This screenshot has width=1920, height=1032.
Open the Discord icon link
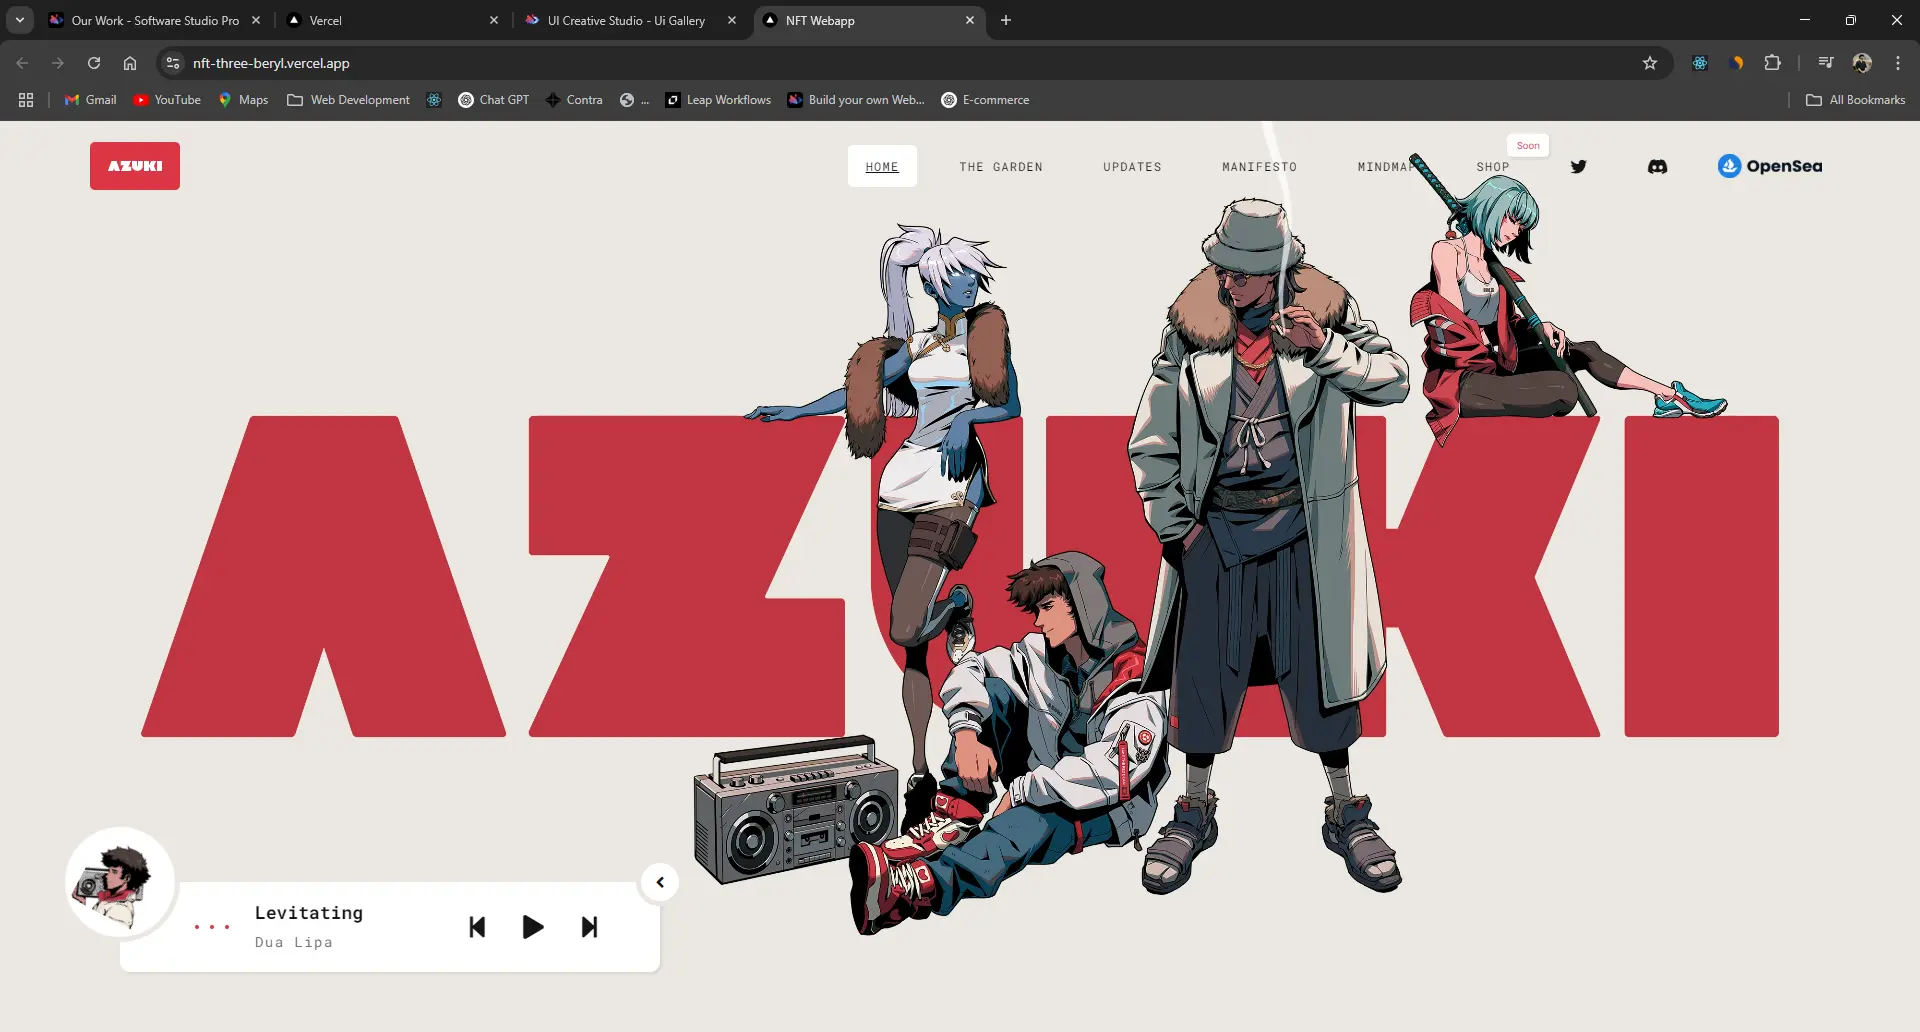(x=1657, y=166)
